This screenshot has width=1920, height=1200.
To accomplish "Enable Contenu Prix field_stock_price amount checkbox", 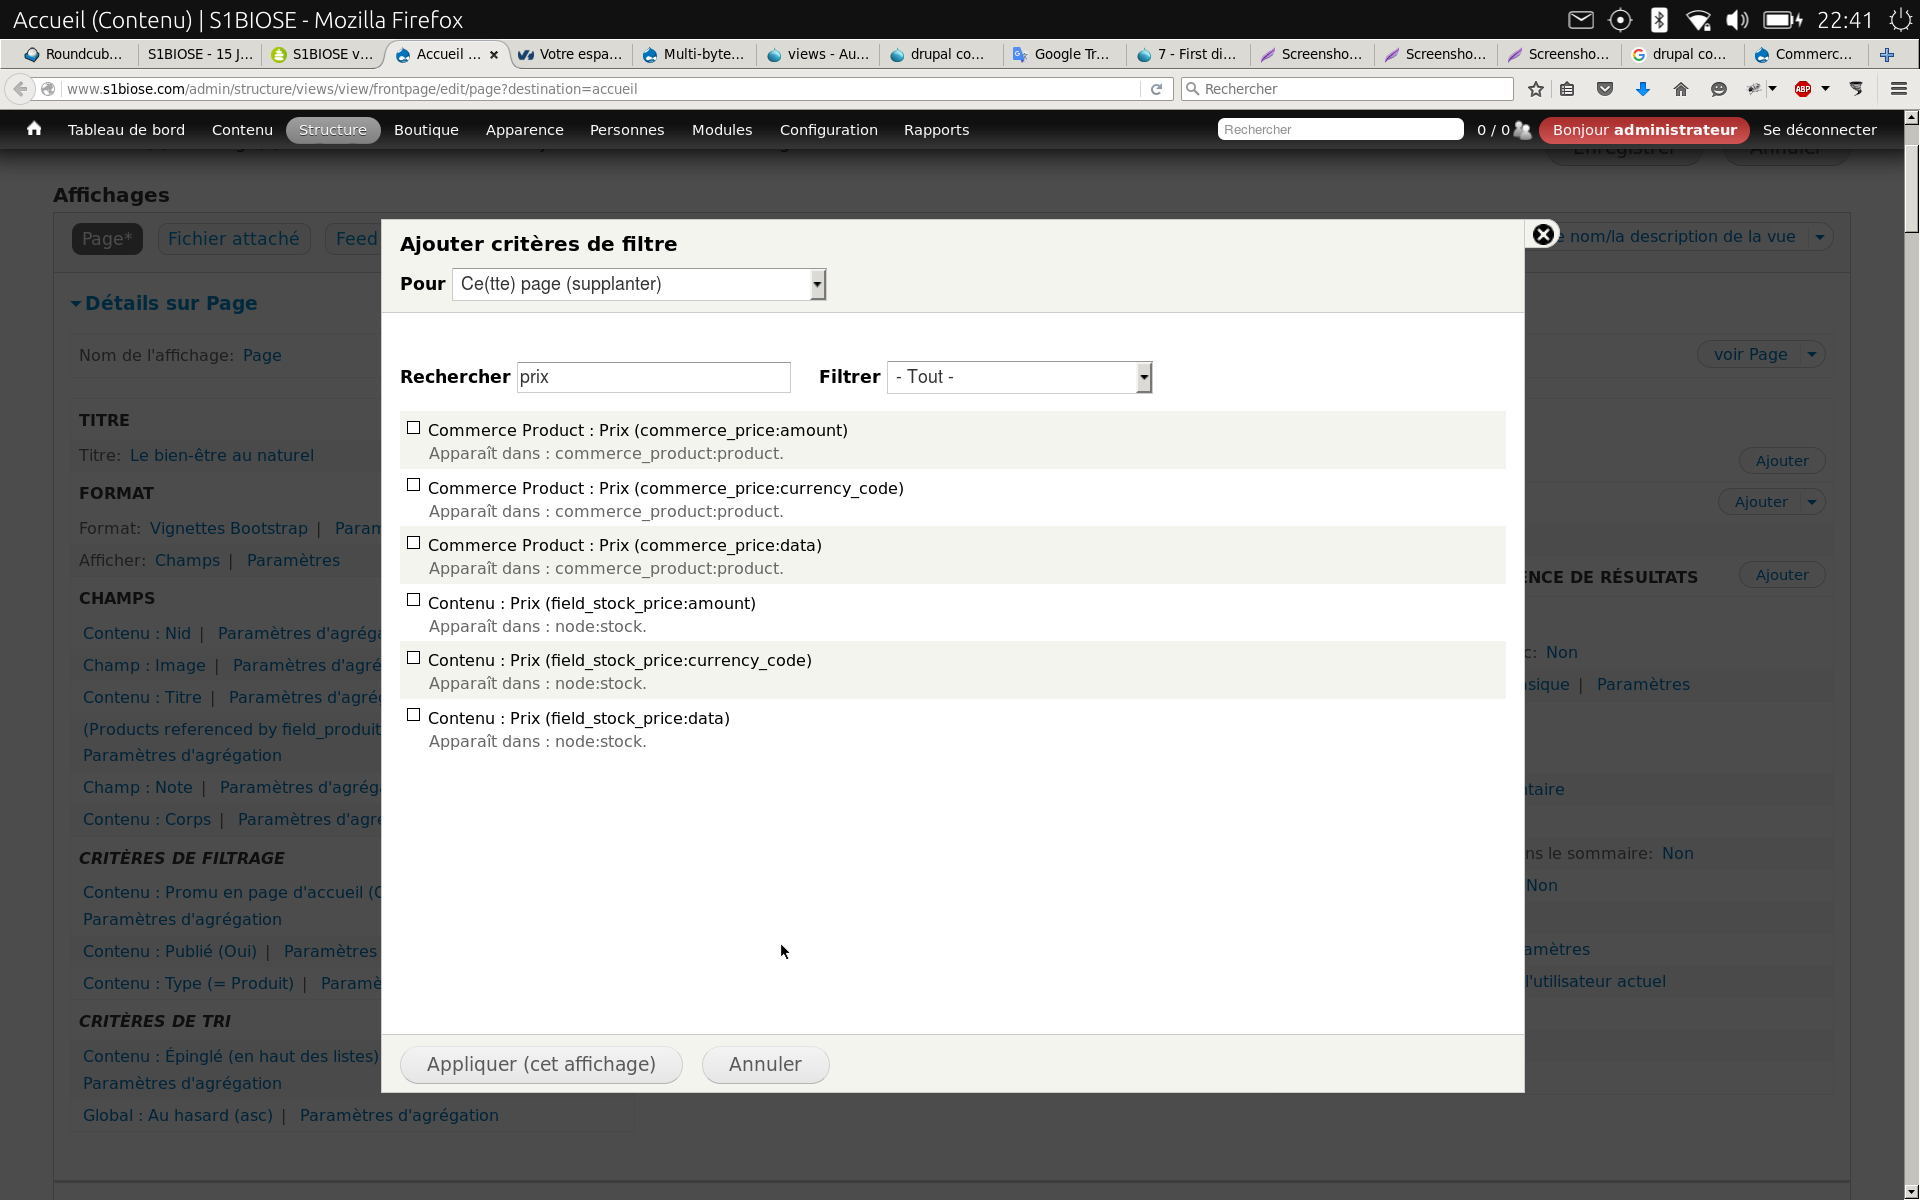I will (412, 600).
